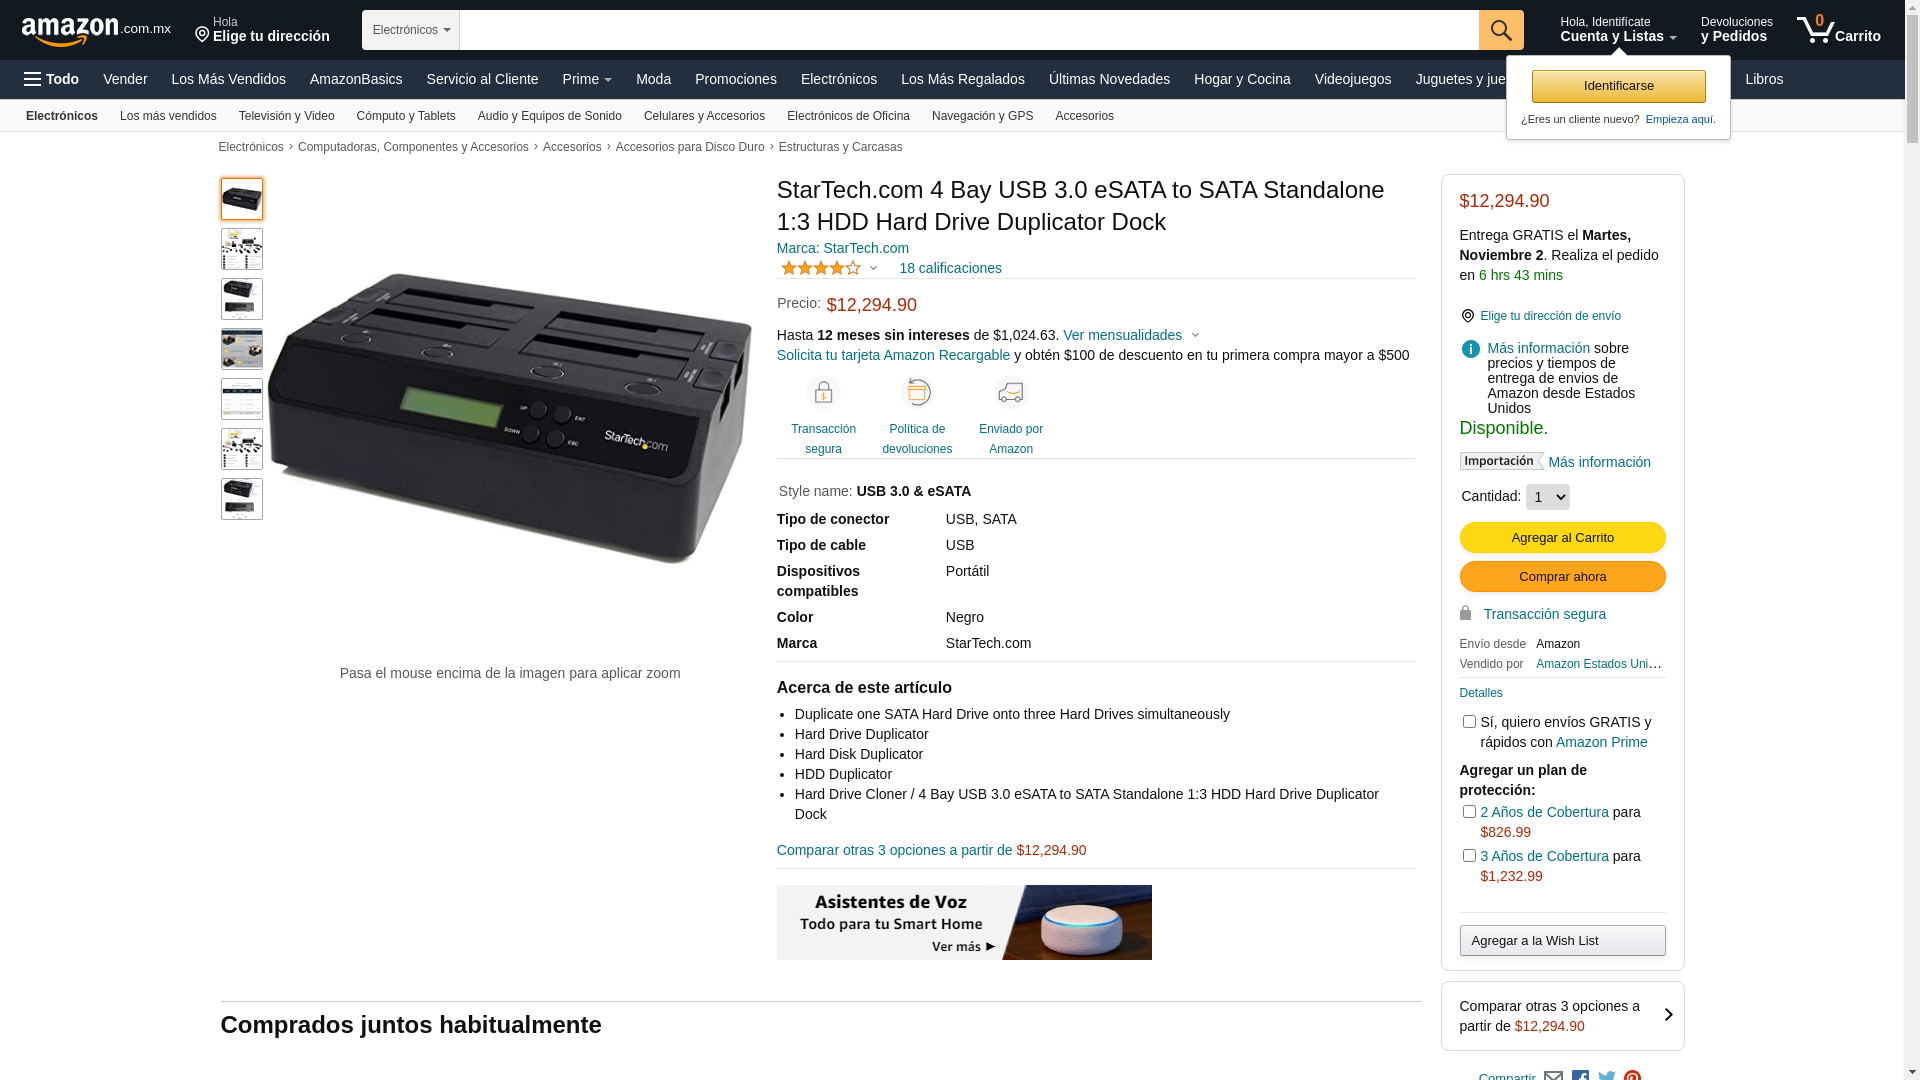
Task: Open Celulares y Accesorios in the subnav
Action: point(704,116)
